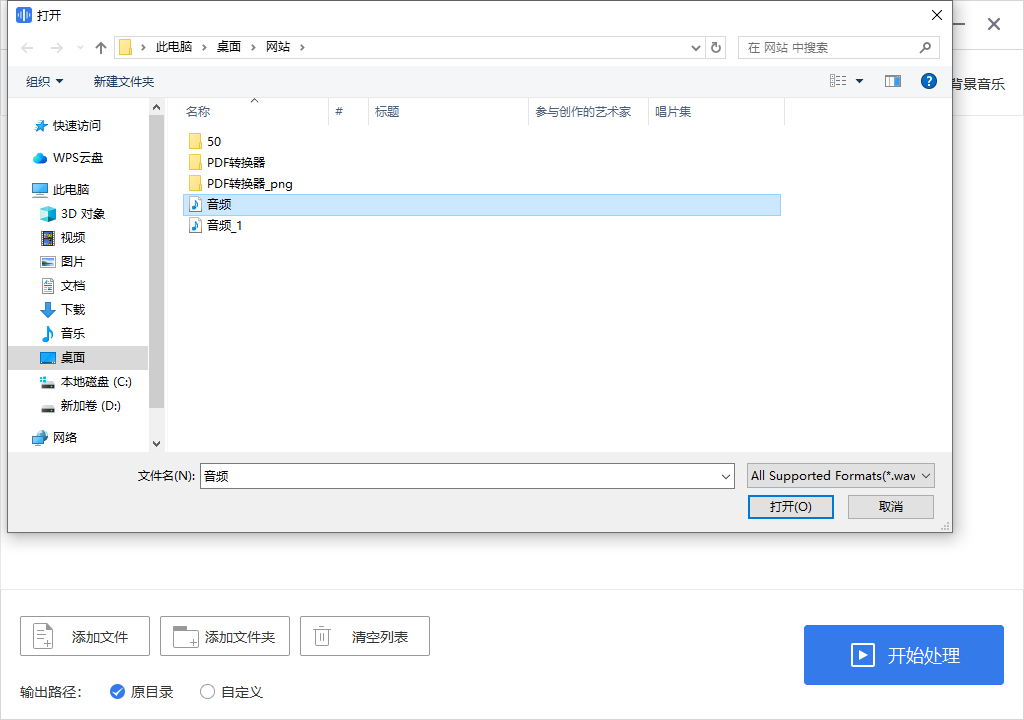Screen dimensions: 1024x720
Task: Close the 打开 file dialog
Action: click(x=936, y=15)
